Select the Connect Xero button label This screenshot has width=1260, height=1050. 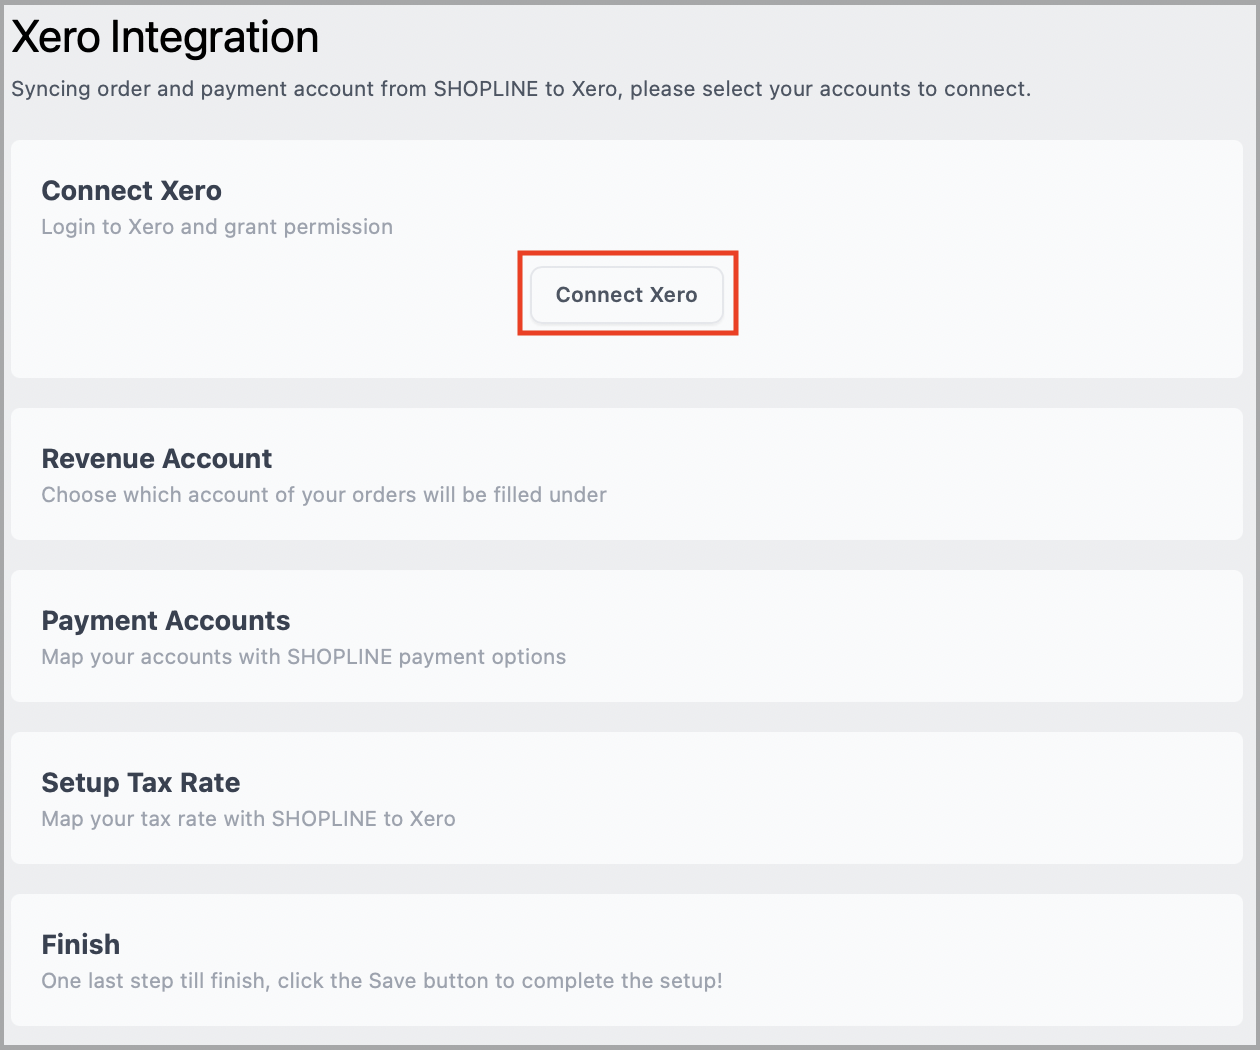pos(626,294)
